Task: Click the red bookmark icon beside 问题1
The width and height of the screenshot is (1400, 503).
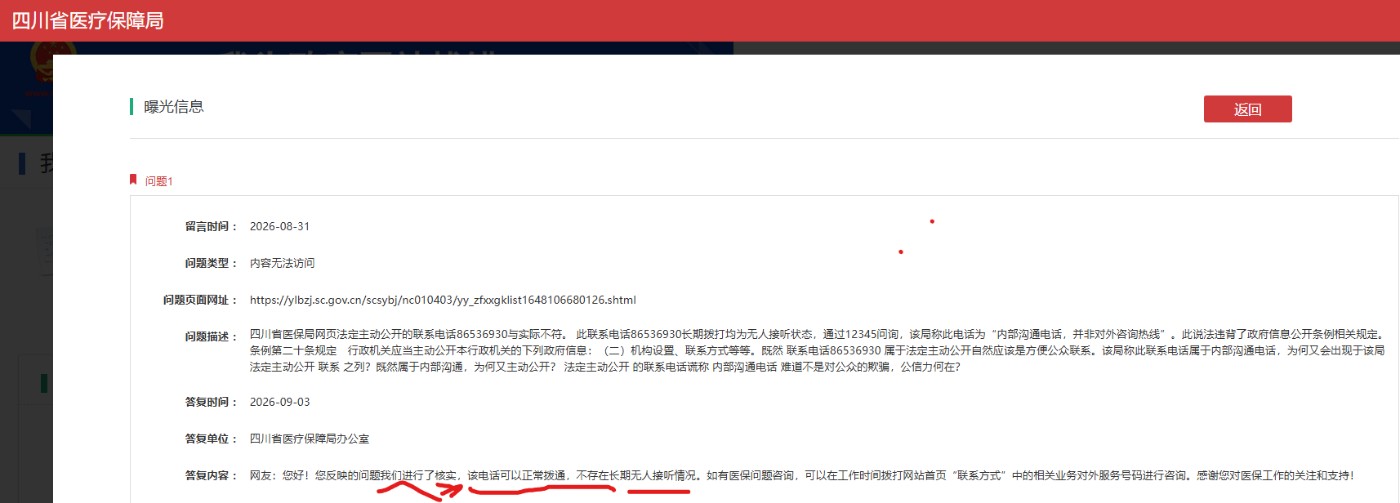Action: pyautogui.click(x=133, y=180)
